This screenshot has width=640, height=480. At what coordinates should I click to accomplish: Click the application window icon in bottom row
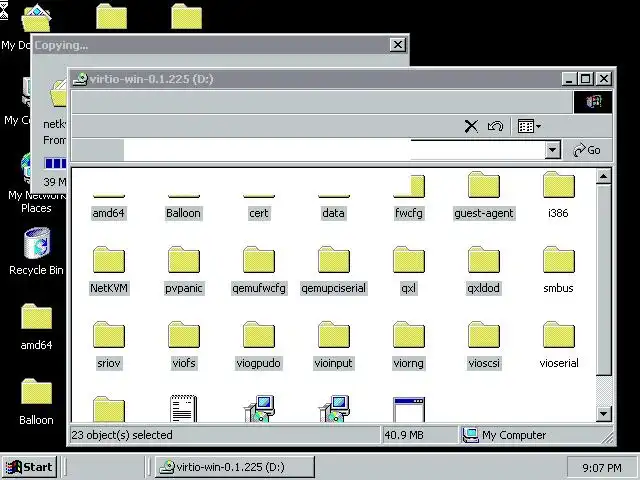point(409,410)
